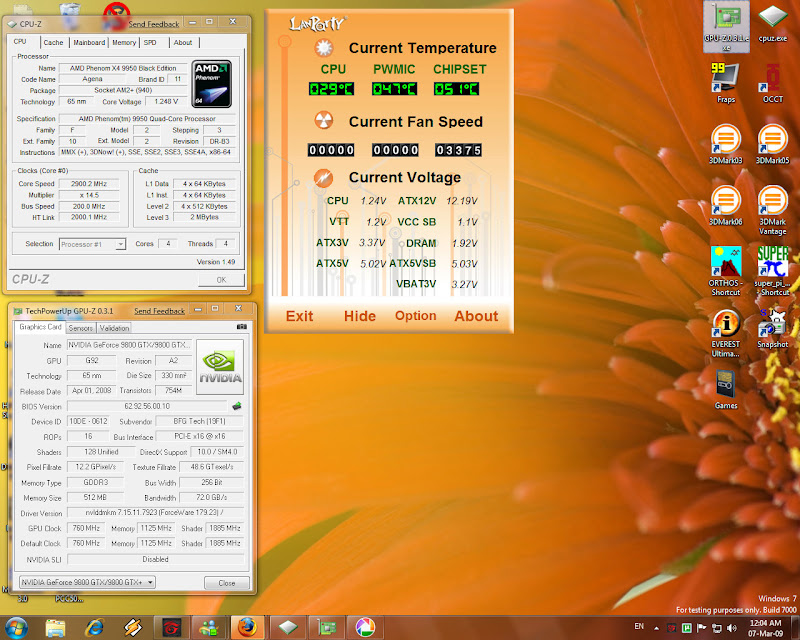
Task: Open the 3DMark03 desktop shortcut
Action: coord(726,144)
